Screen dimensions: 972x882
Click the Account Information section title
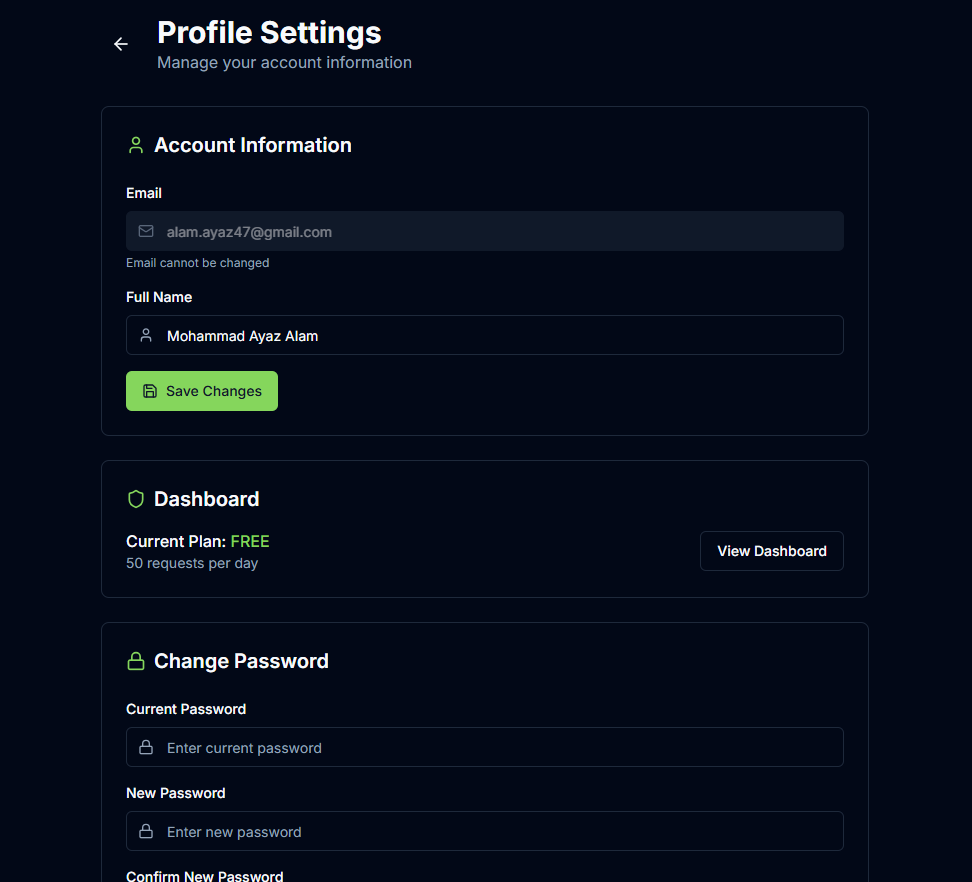[253, 145]
